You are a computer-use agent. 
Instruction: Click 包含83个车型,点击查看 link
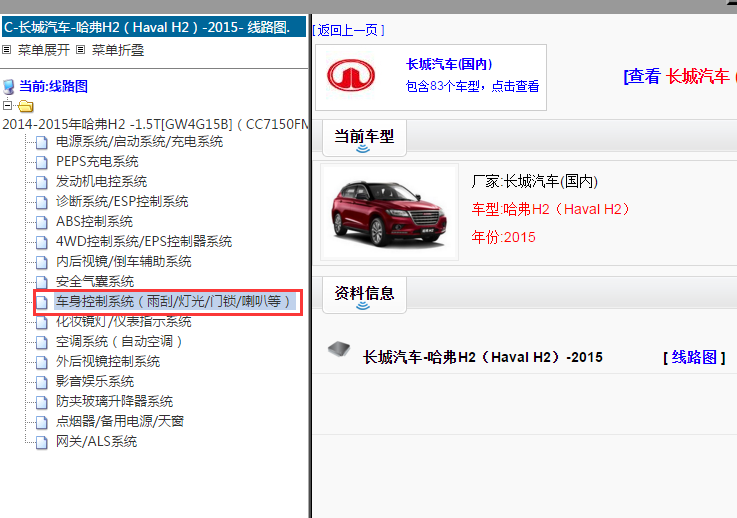click(x=472, y=86)
